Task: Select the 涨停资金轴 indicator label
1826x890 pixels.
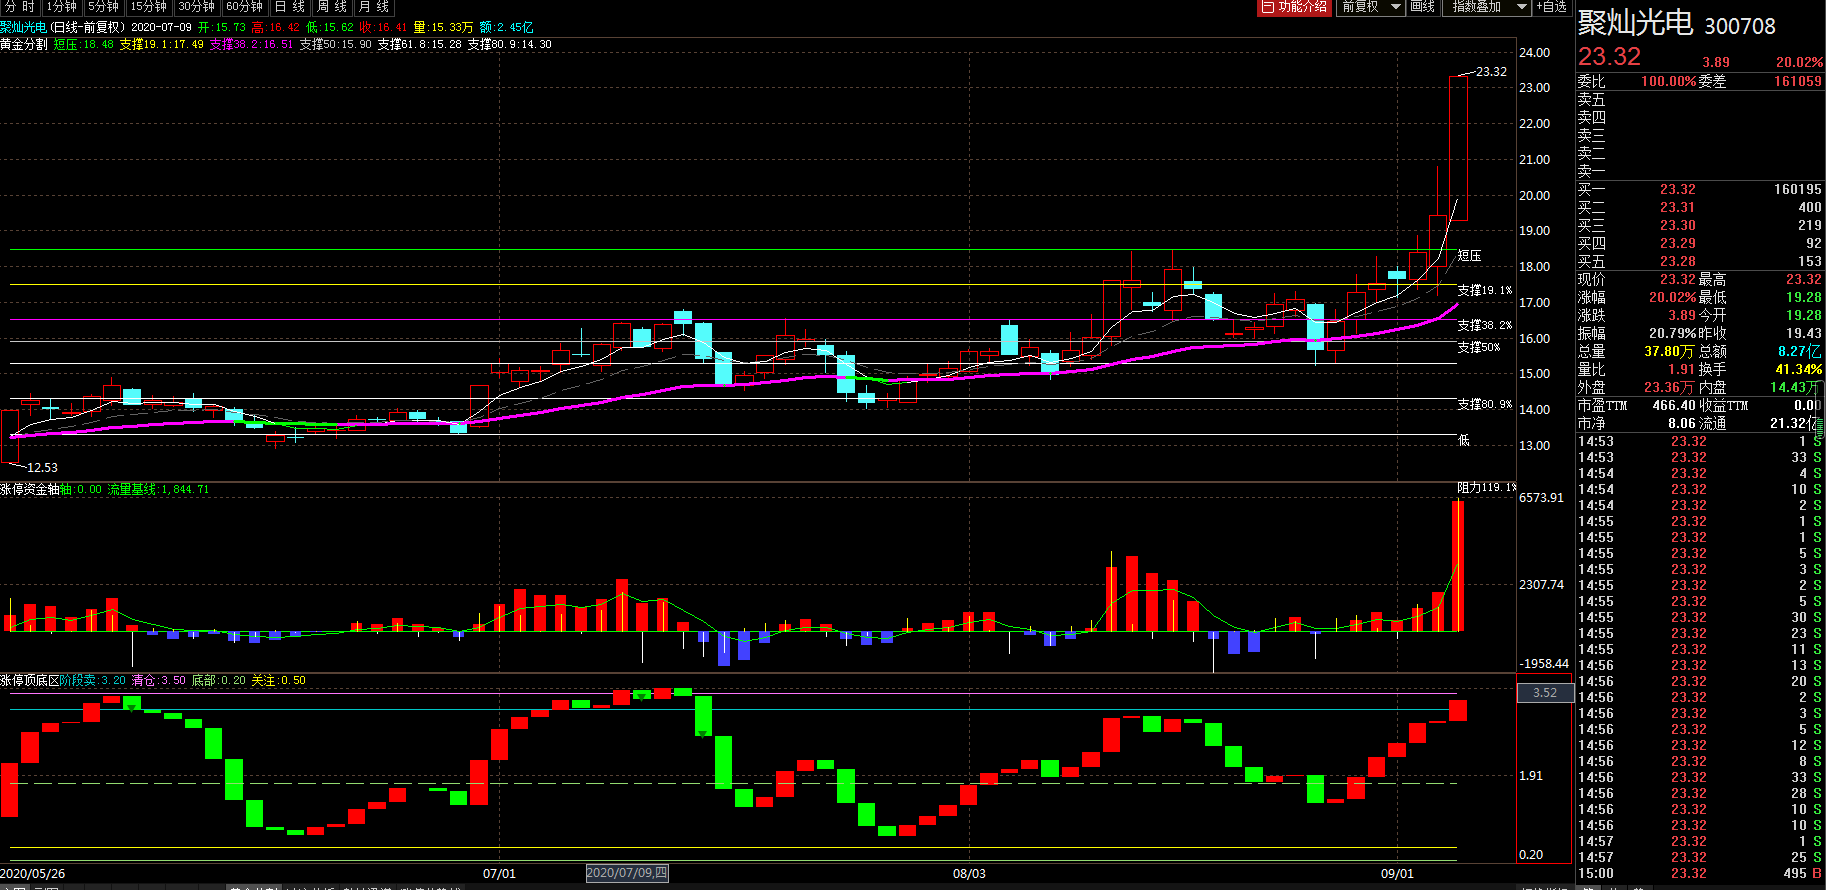Action: 30,489
